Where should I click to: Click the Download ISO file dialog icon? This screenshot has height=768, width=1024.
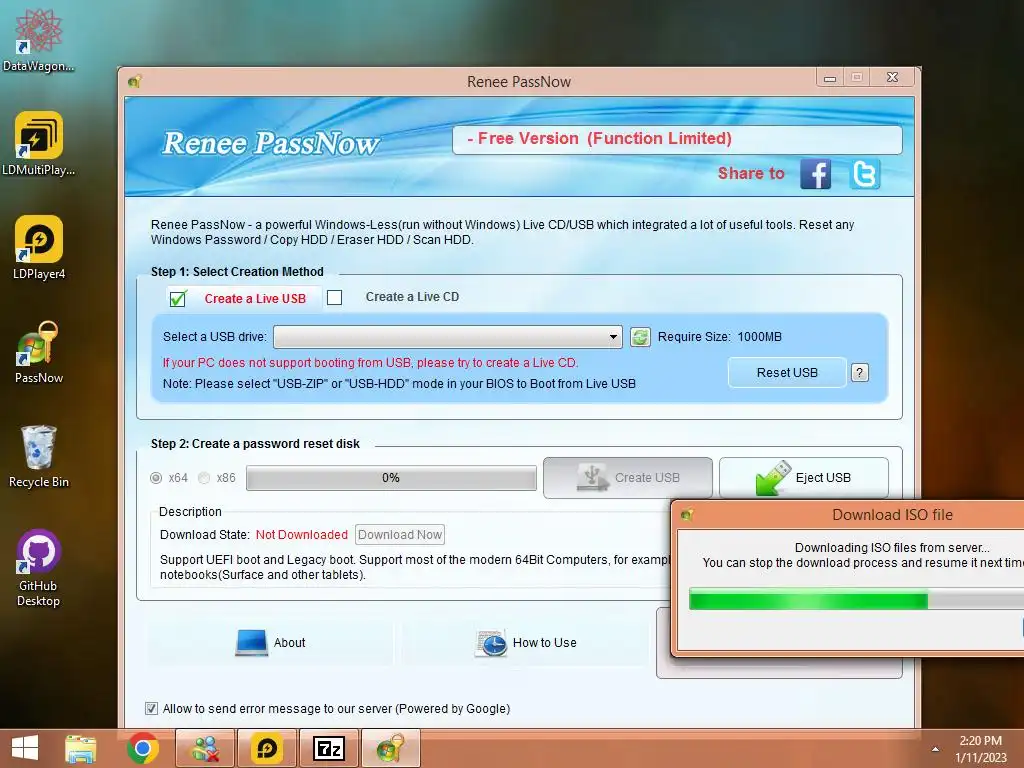[686, 515]
